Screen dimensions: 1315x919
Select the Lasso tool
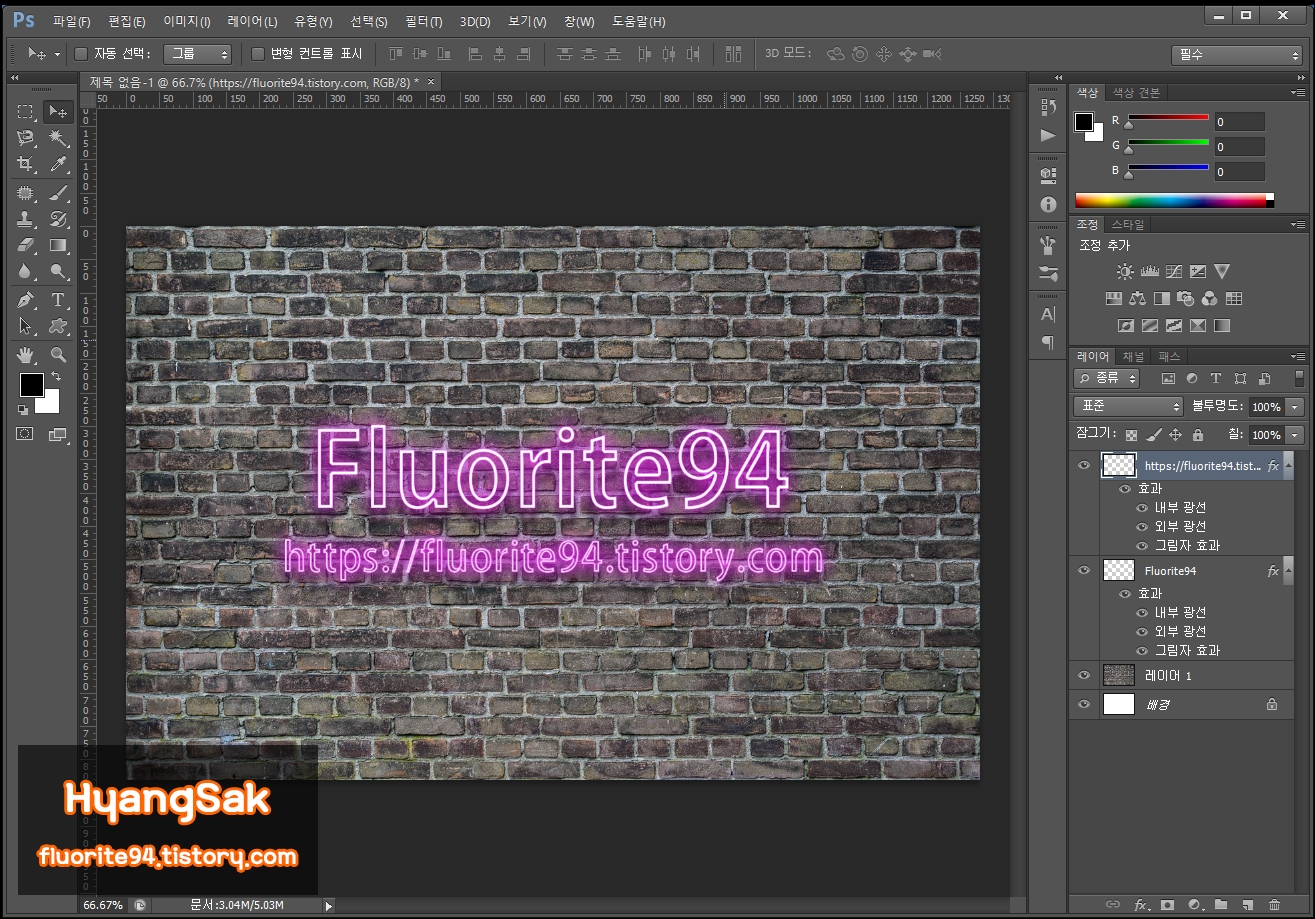pos(26,138)
